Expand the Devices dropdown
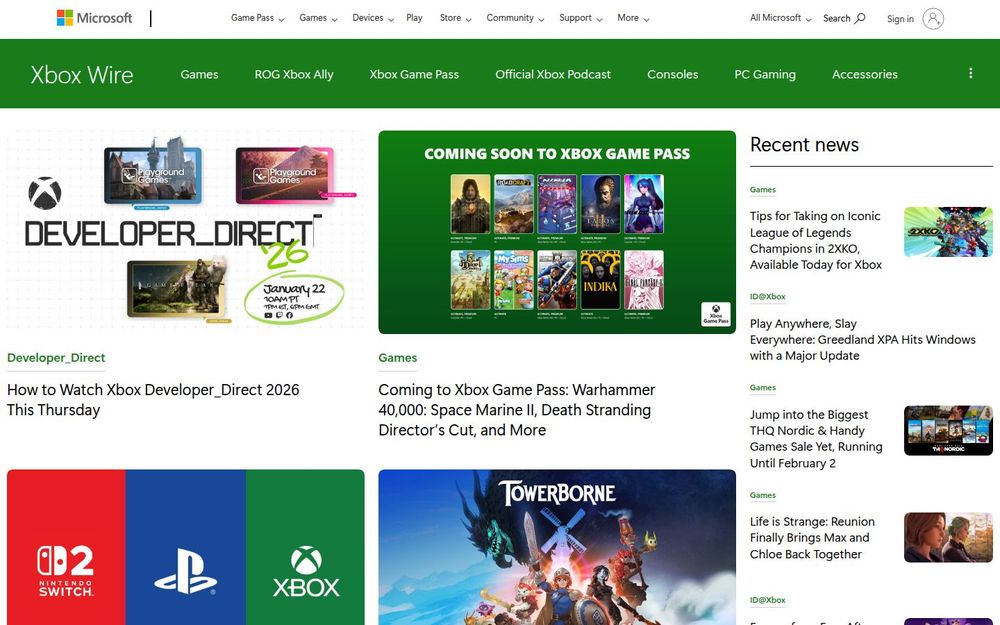1000x625 pixels. [x=373, y=18]
